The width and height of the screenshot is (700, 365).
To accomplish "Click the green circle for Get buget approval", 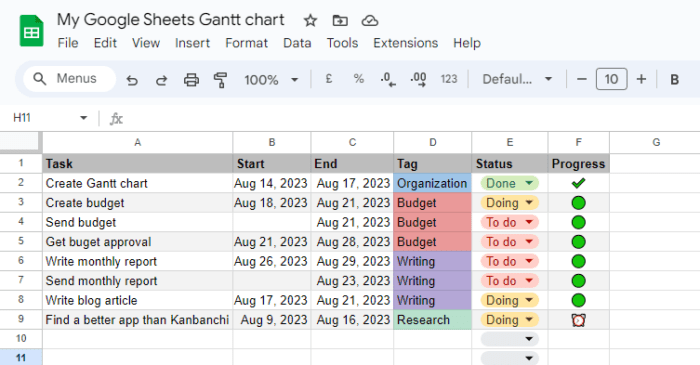I will coord(578,242).
